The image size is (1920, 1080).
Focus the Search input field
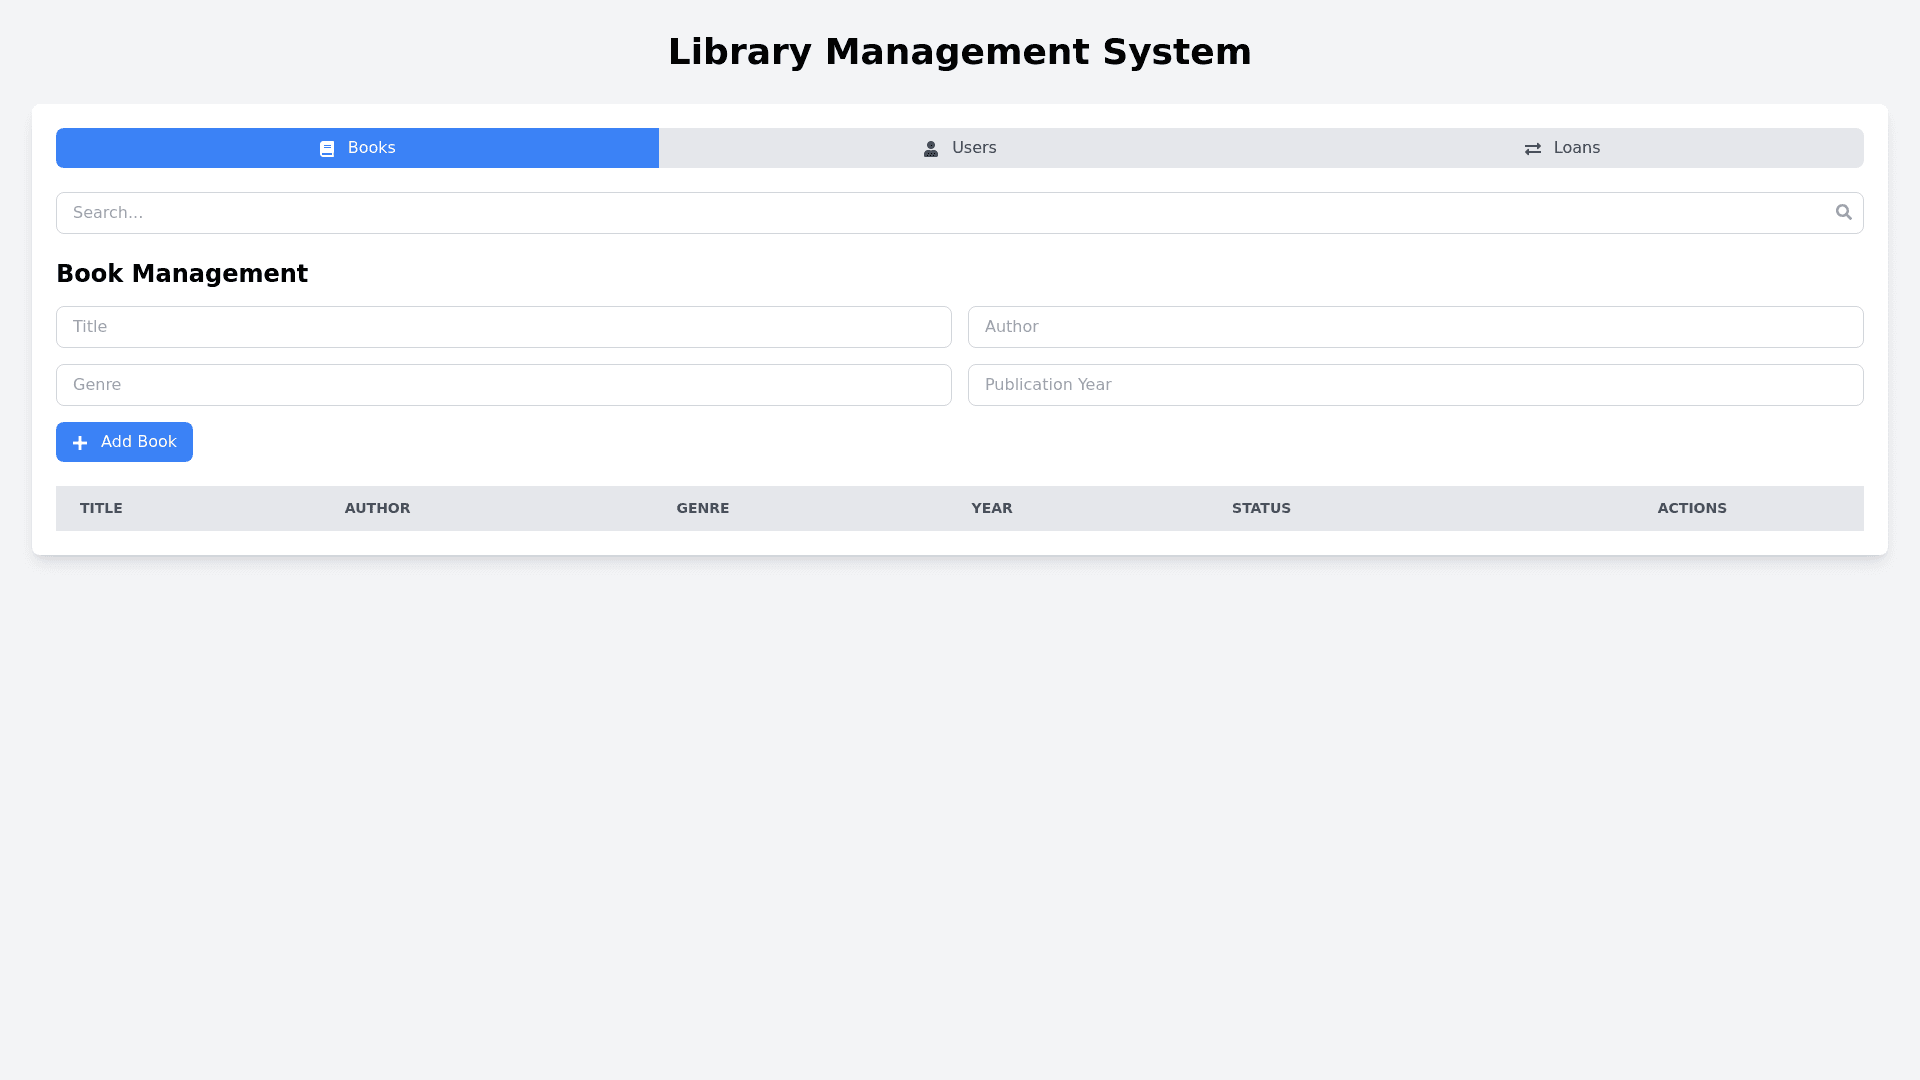pyautogui.click(x=940, y=213)
